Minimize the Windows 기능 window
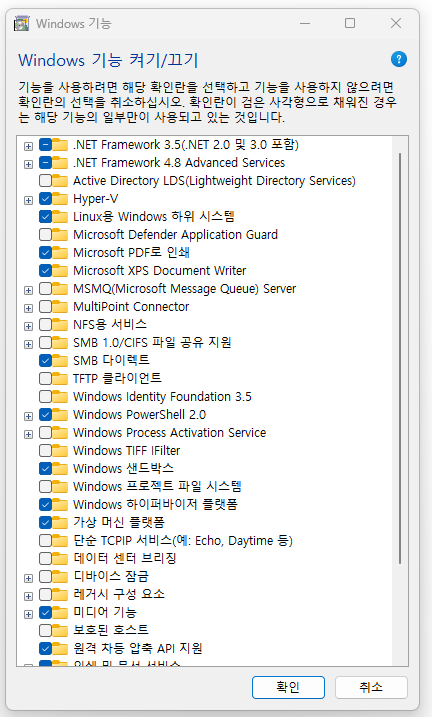This screenshot has height=717, width=432. 305,23
